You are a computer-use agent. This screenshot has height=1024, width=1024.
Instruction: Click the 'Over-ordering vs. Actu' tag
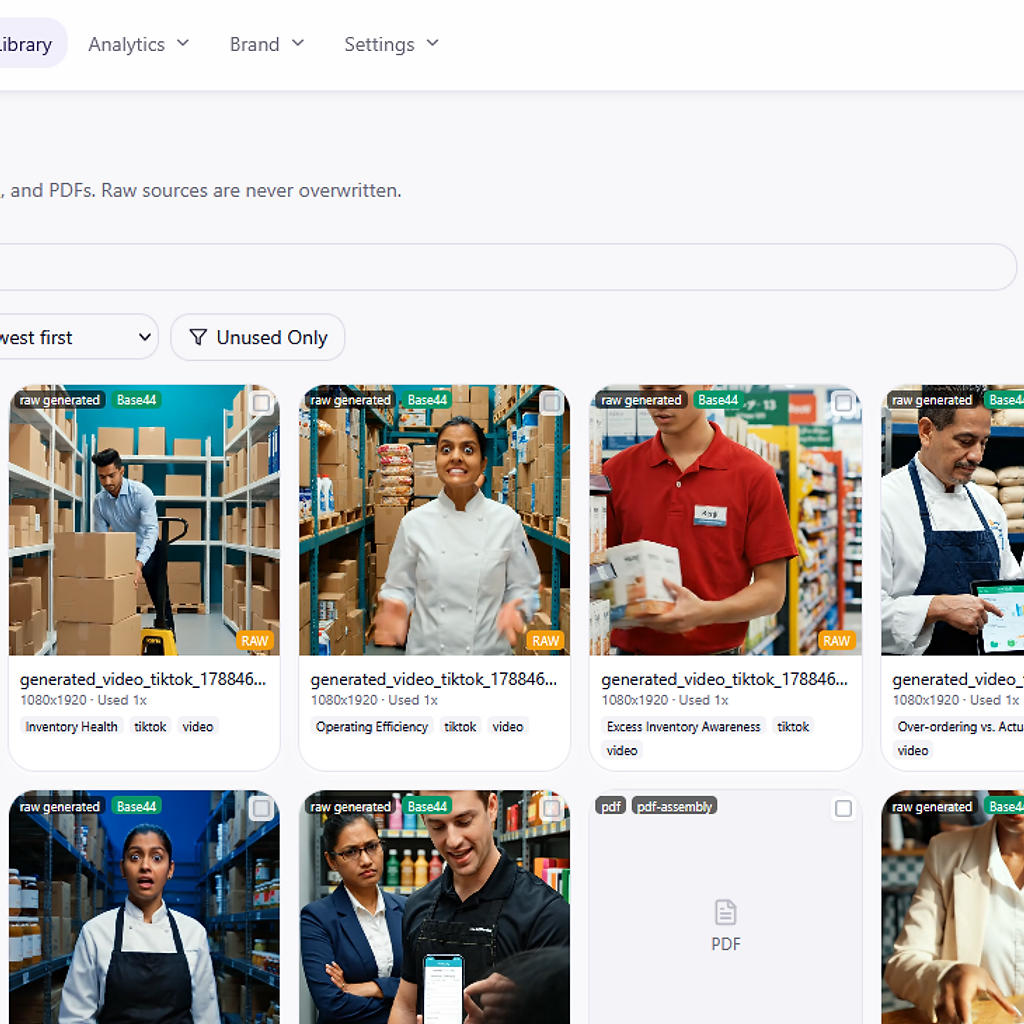[960, 726]
